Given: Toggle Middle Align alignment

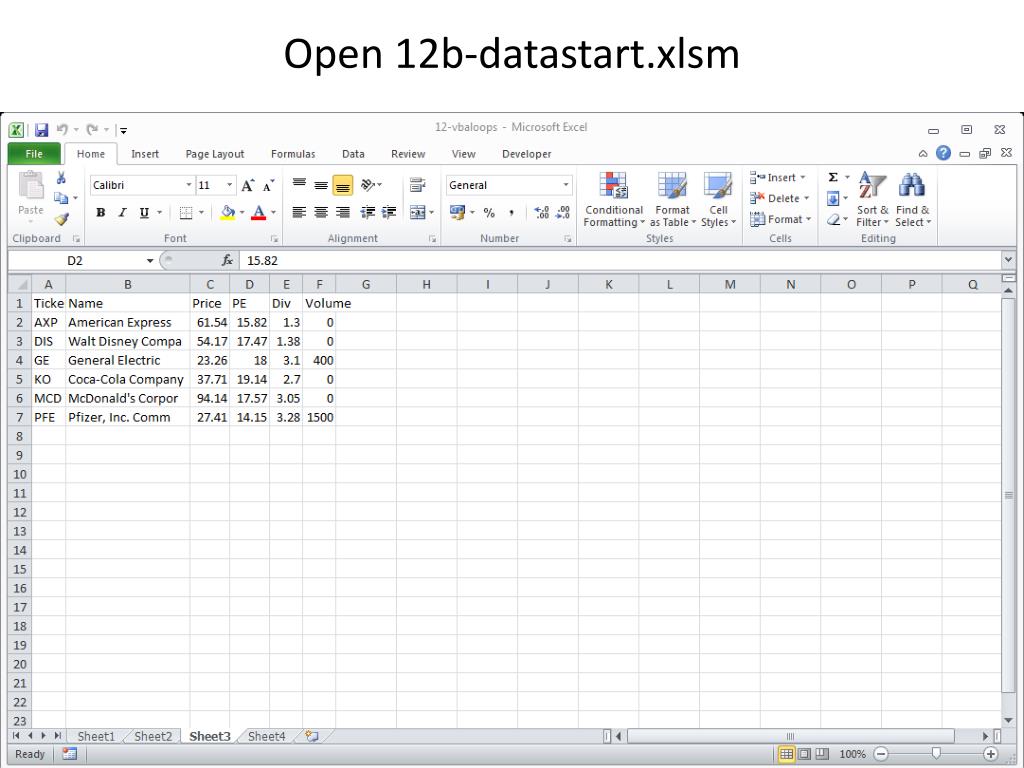Looking at the screenshot, I should (x=321, y=185).
